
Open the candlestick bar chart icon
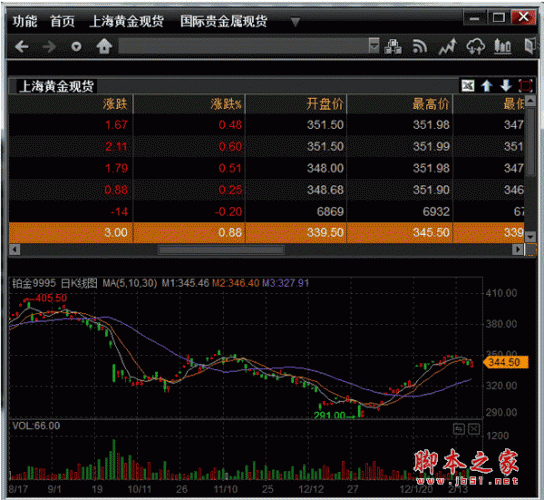point(503,46)
